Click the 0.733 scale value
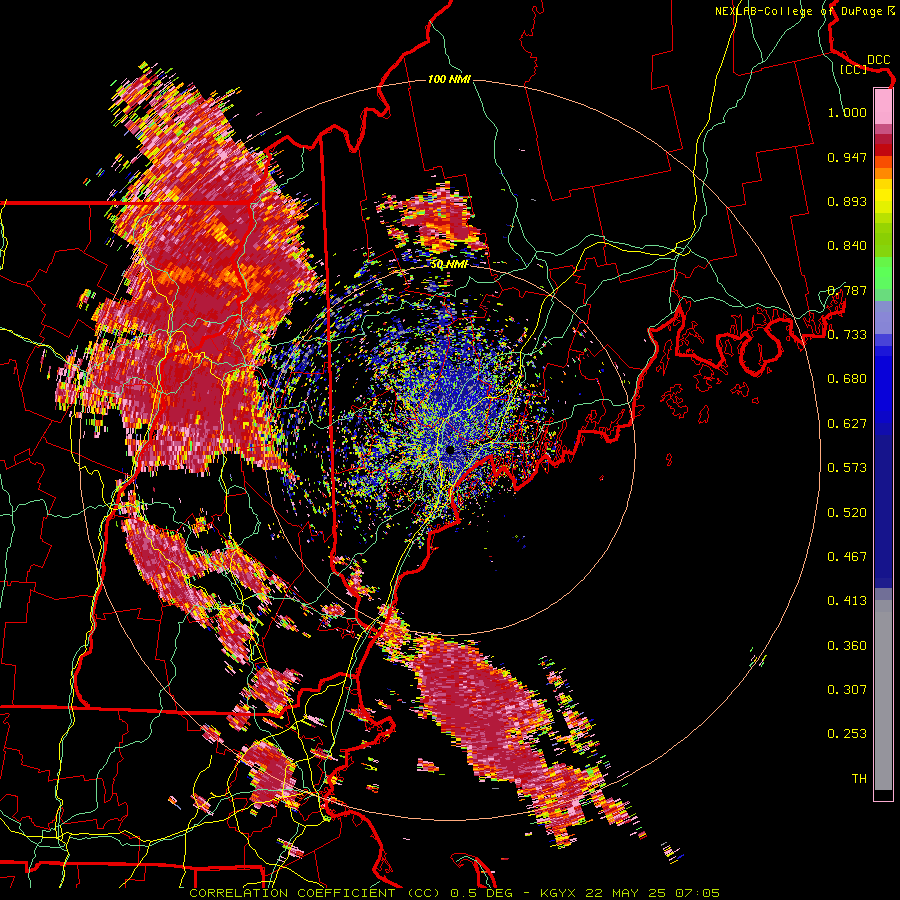Image resolution: width=900 pixels, height=900 pixels. coord(847,335)
